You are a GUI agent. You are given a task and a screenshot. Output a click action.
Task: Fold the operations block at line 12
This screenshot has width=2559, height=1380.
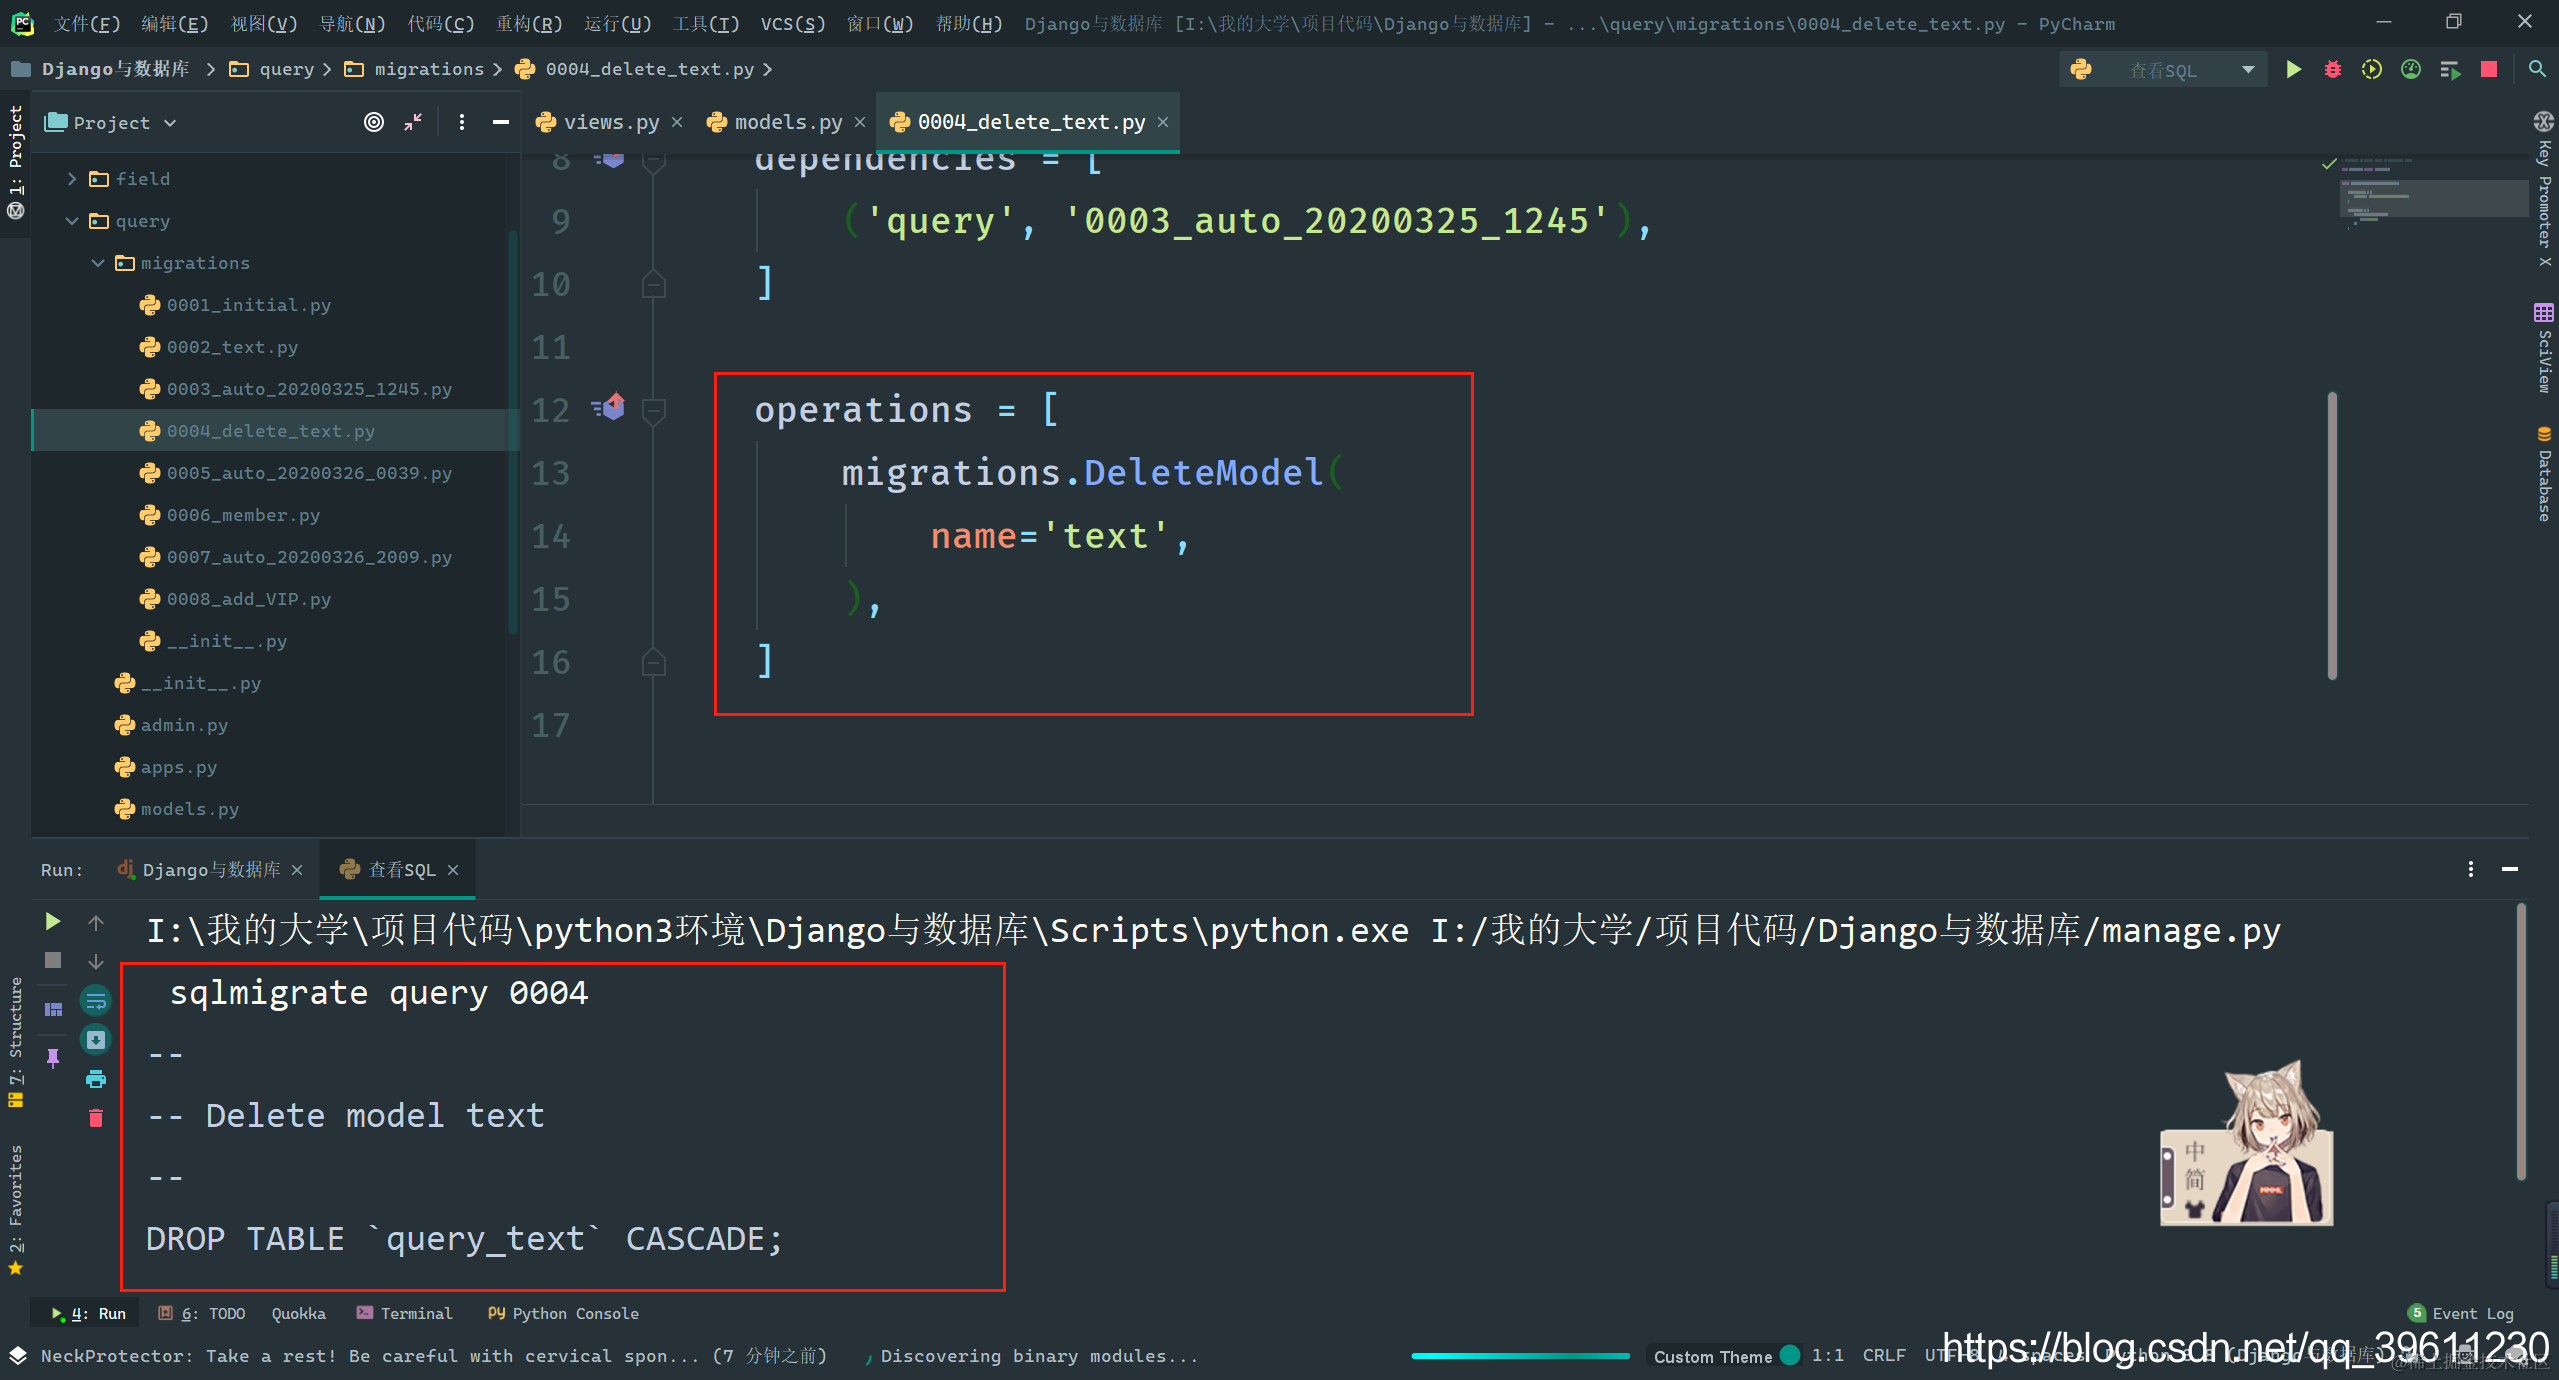coord(653,410)
